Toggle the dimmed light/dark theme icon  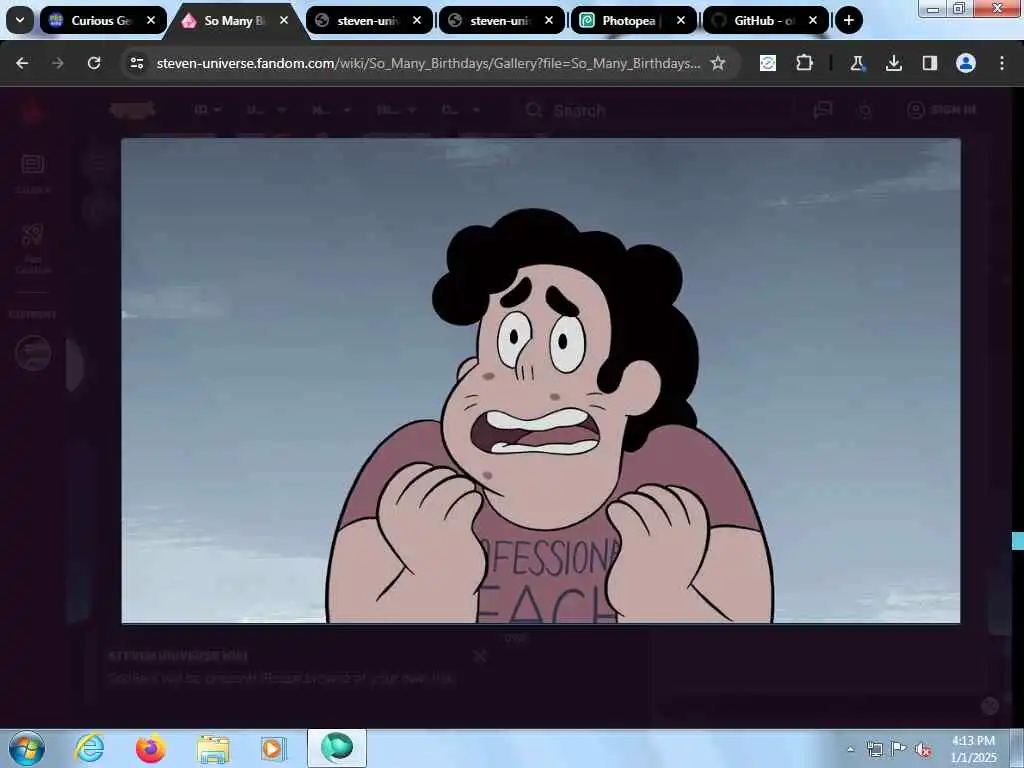tap(865, 110)
